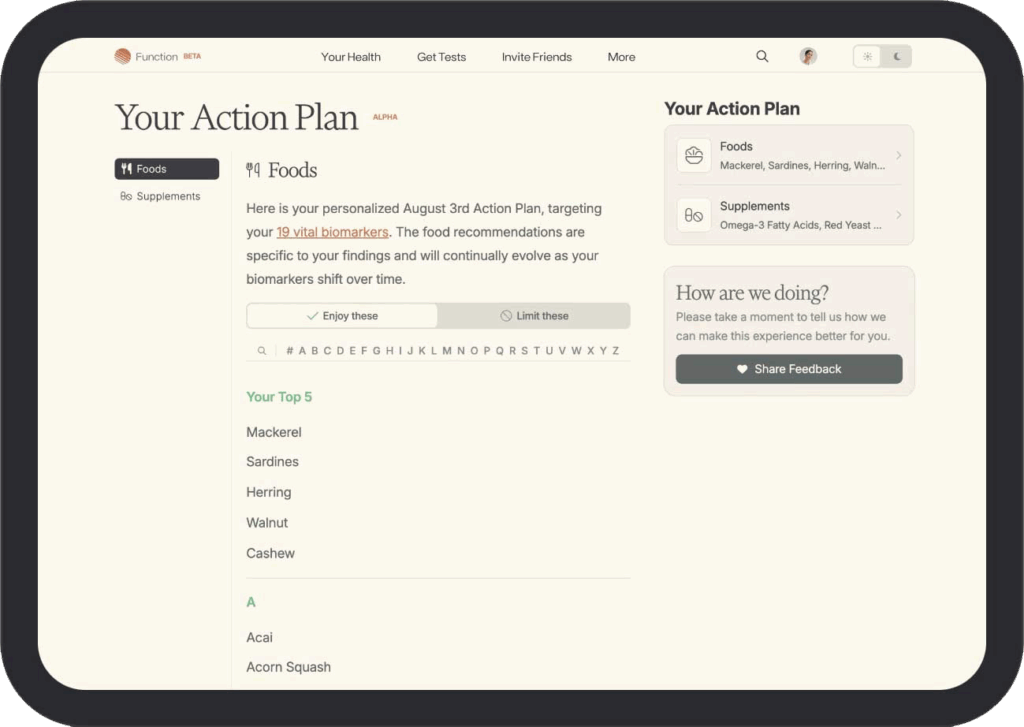Click the pill icon on Supplements card

click(694, 215)
